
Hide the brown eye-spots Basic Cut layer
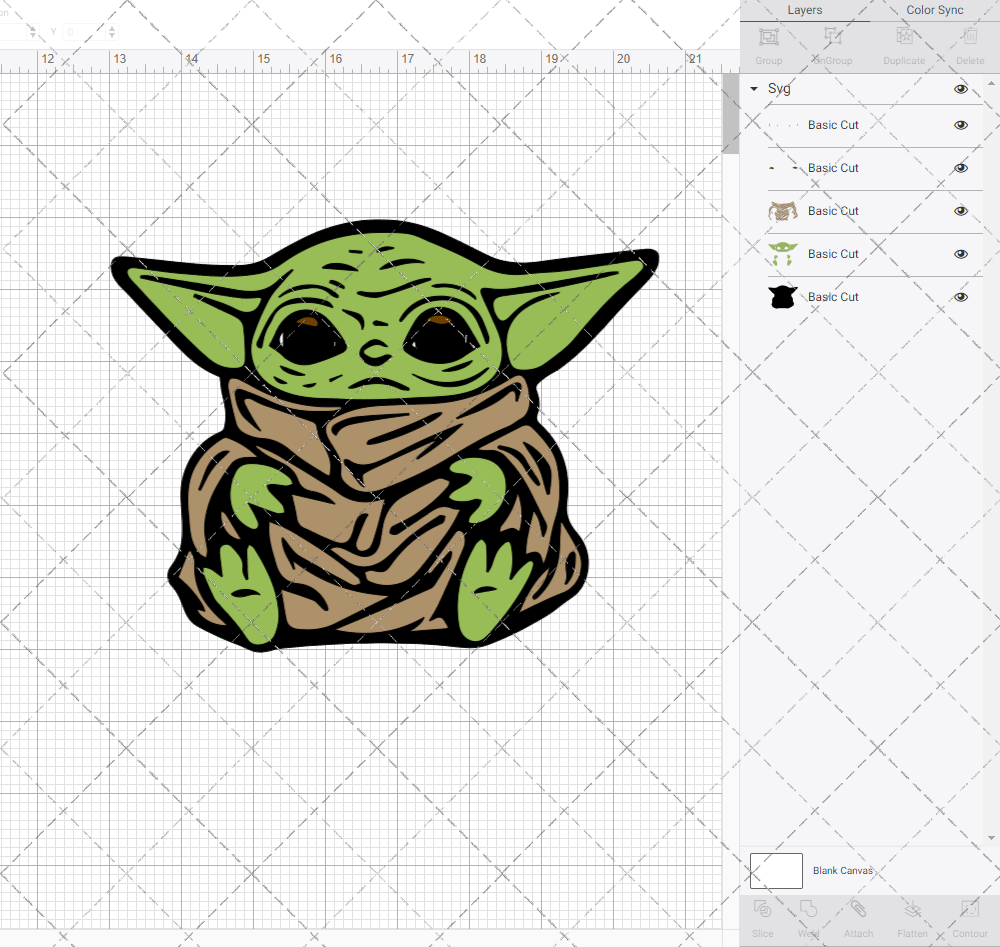click(960, 168)
